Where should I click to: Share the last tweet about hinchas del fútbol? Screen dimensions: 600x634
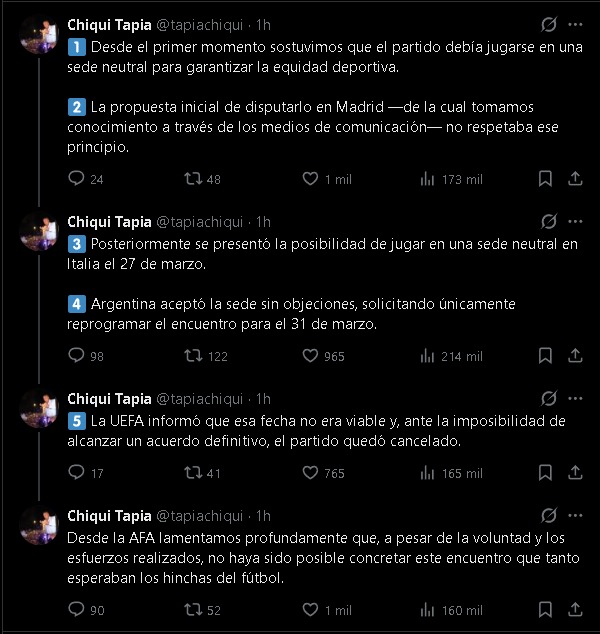click(574, 610)
